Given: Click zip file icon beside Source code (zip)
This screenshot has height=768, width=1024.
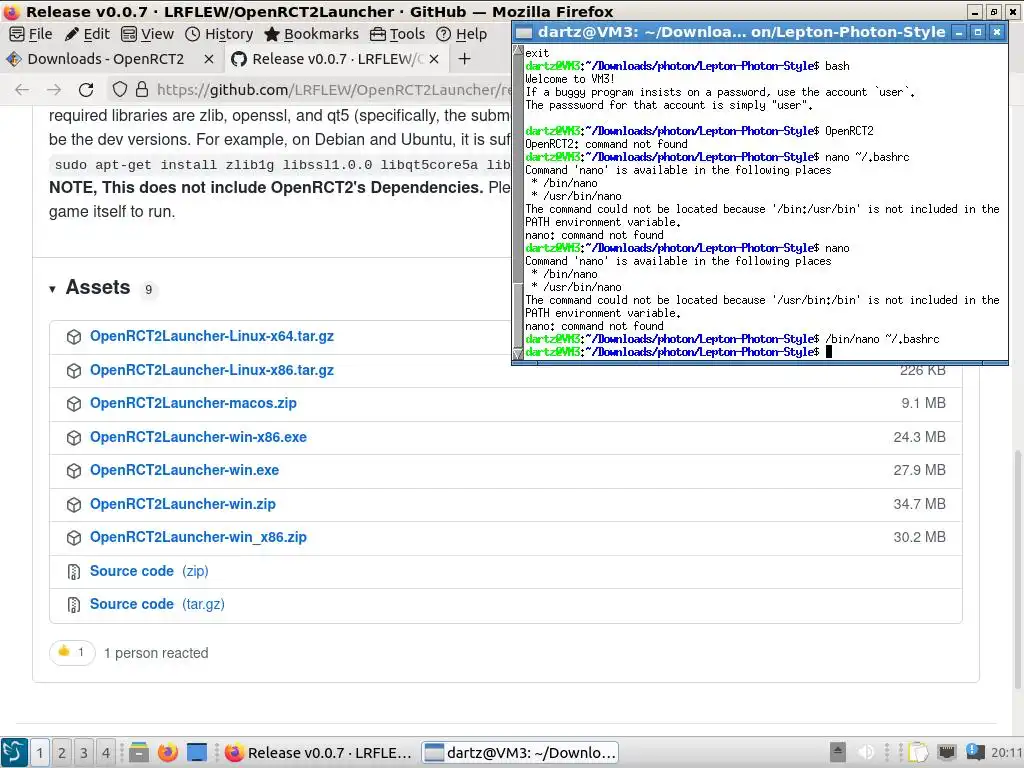Looking at the screenshot, I should coord(74,572).
